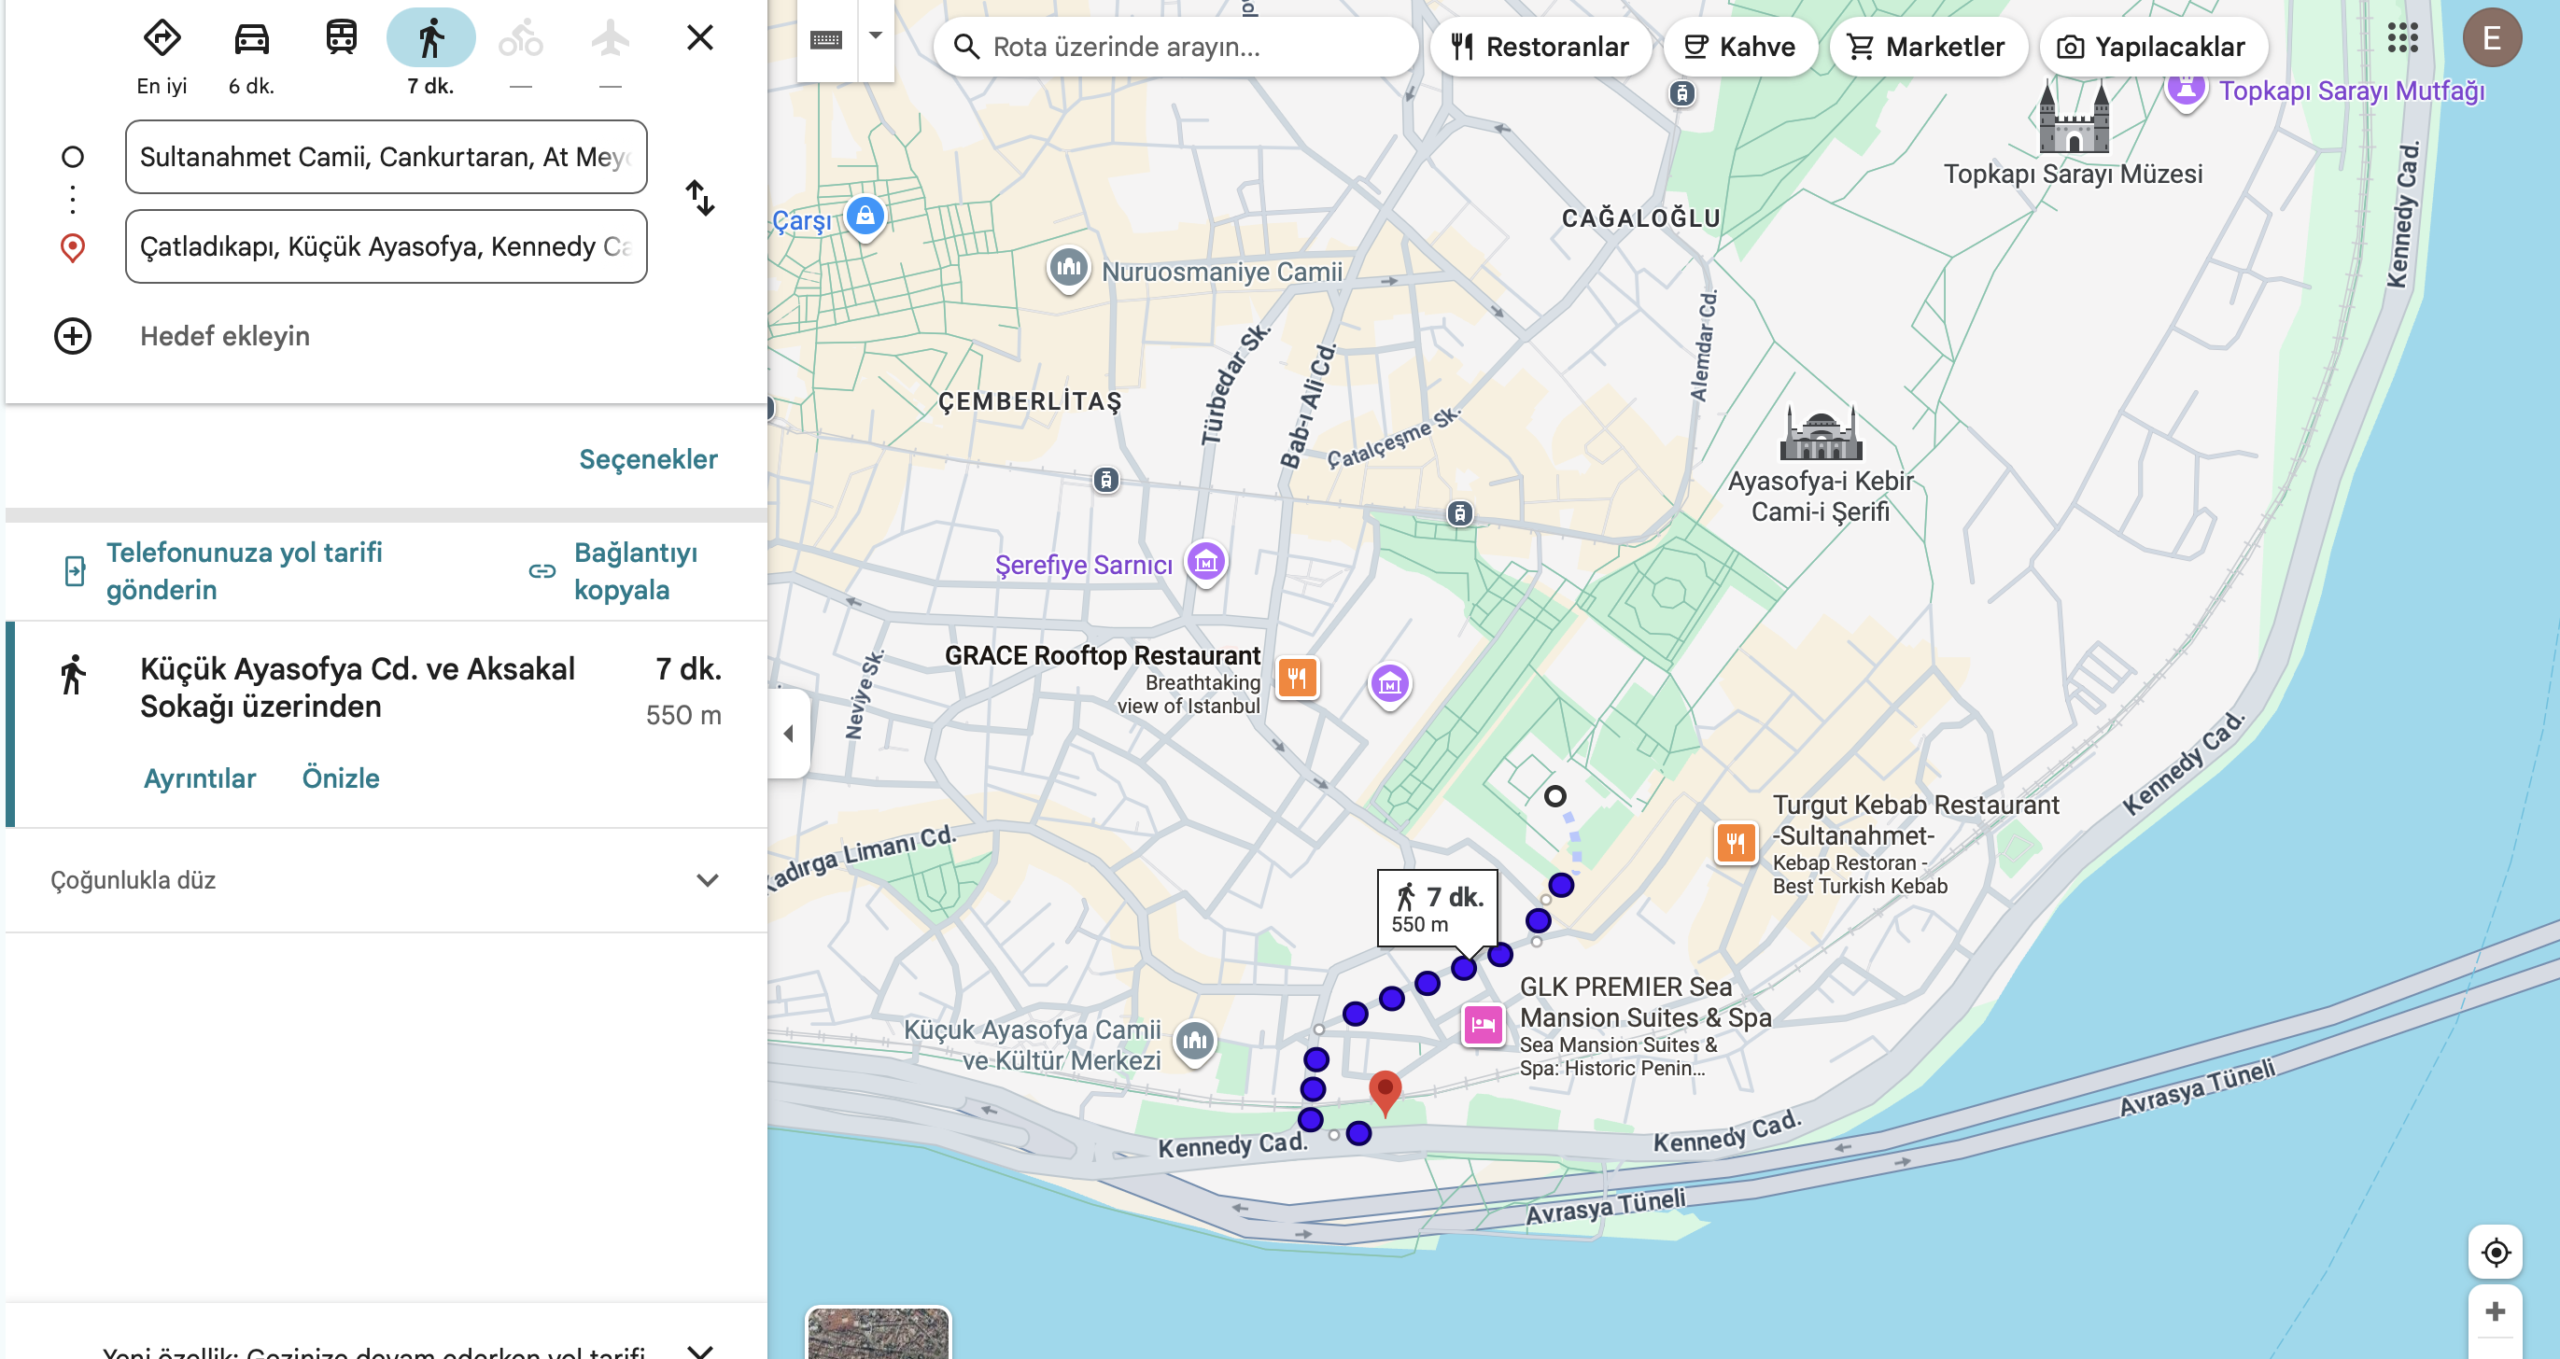Click Küçük Ayasofya Camii place icon
The image size is (2560, 1359).
pyautogui.click(x=1194, y=1041)
